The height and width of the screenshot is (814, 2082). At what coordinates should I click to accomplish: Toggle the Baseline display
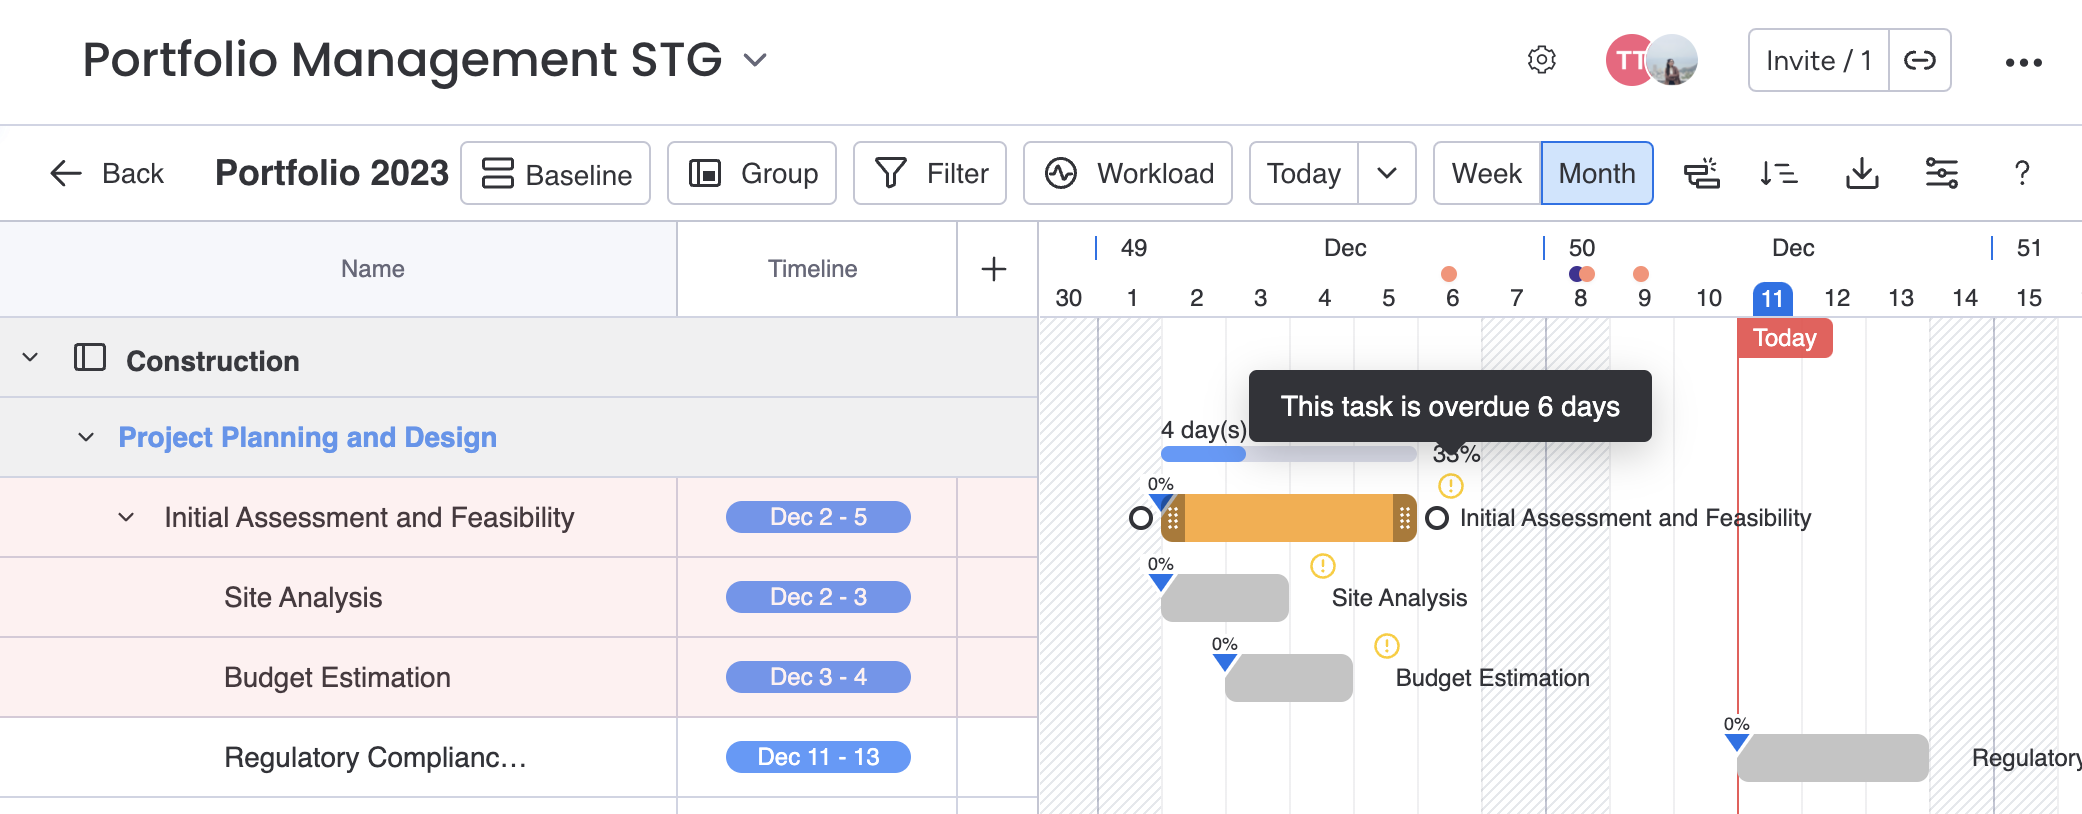coord(556,173)
